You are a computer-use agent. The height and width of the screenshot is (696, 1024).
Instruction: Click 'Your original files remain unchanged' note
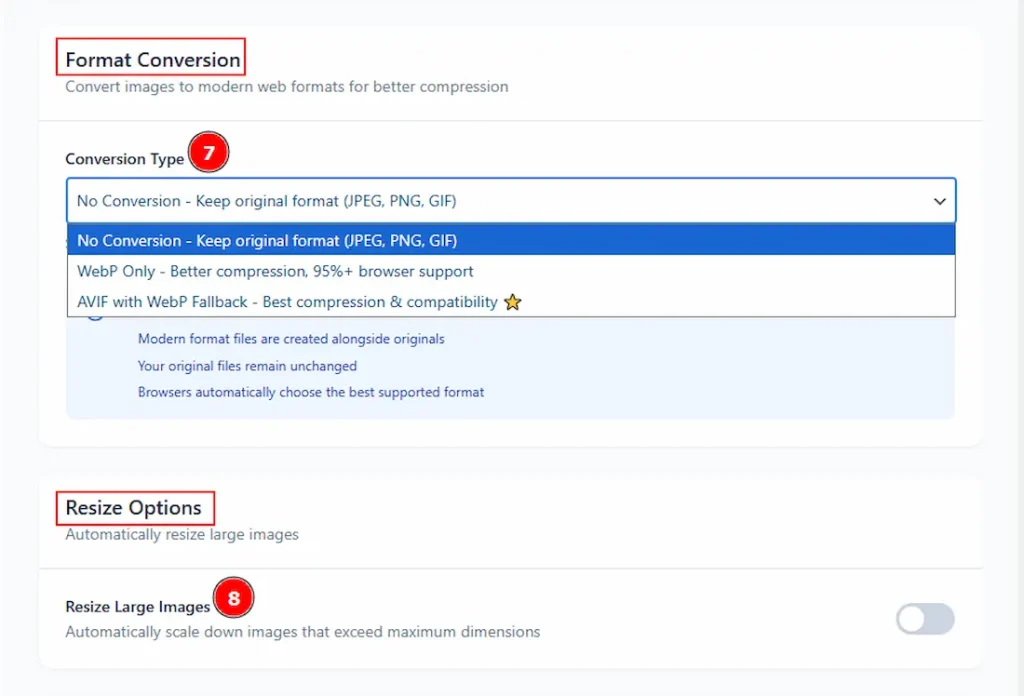(247, 366)
